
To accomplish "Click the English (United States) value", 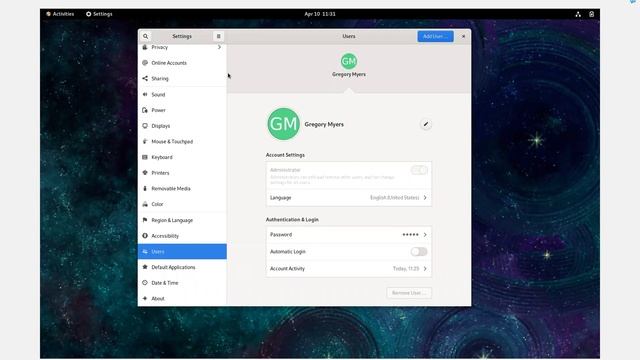I will pos(394,198).
